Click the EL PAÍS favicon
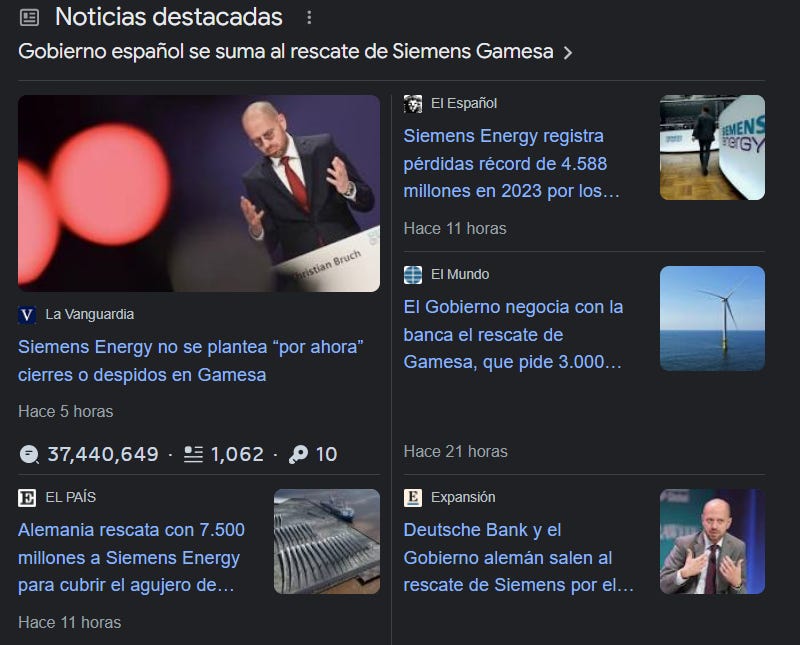 [x=27, y=498]
